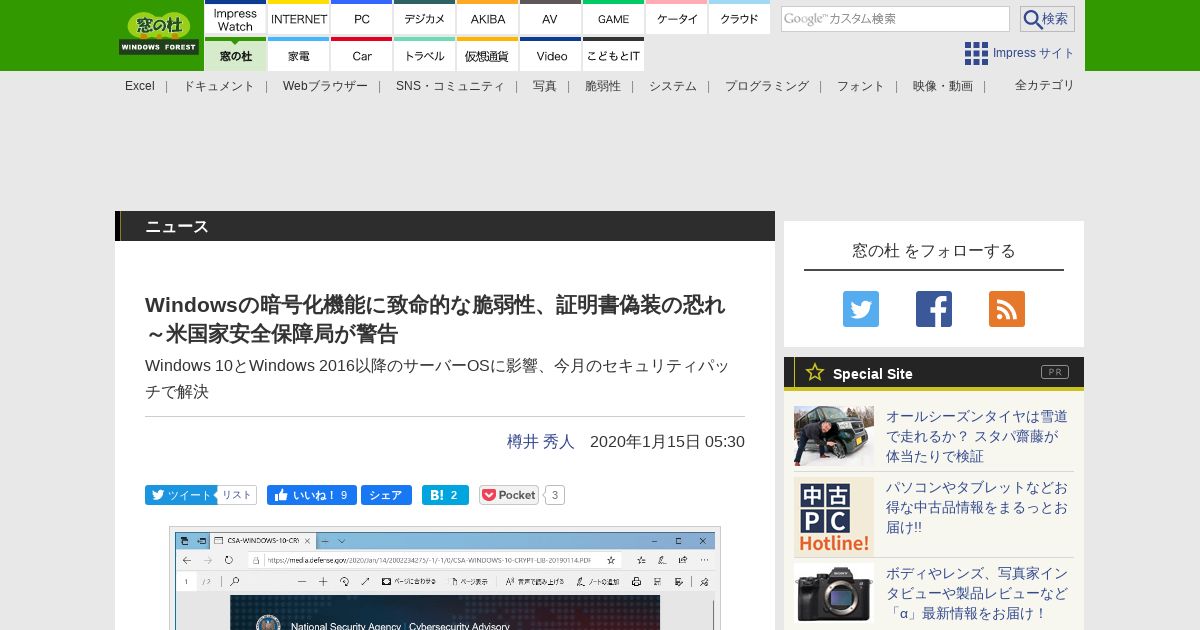Click the Special Site star icon
1200x630 pixels.
click(x=815, y=372)
